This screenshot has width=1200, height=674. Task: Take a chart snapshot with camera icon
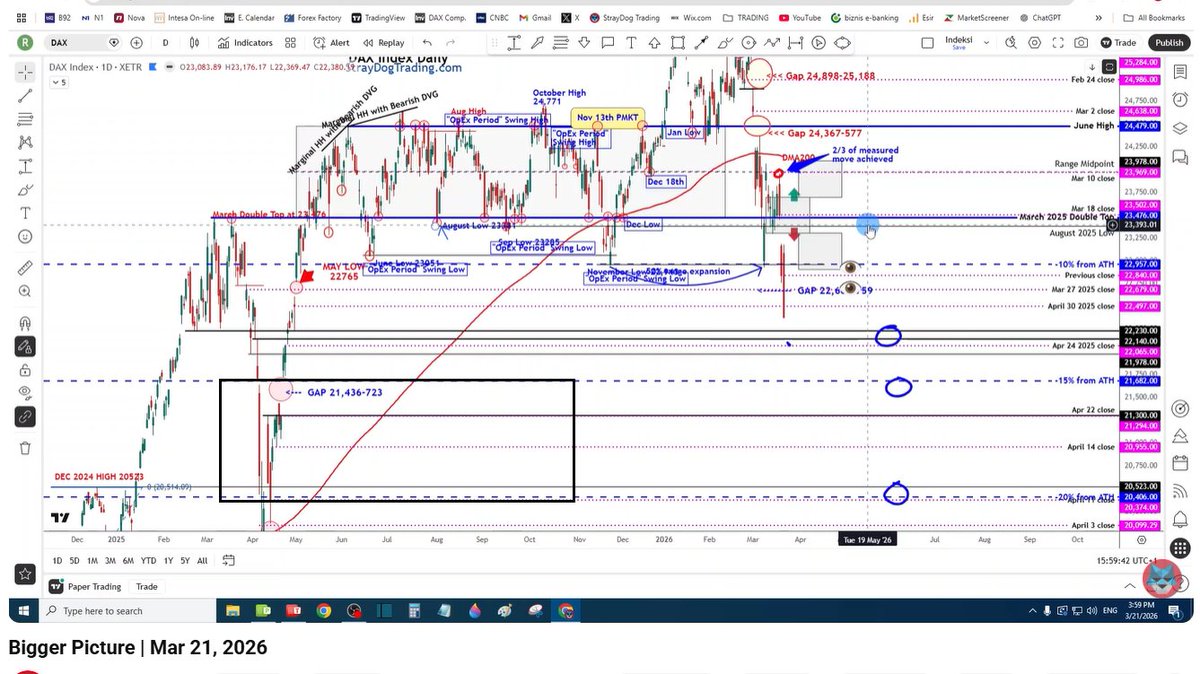pos(1081,43)
